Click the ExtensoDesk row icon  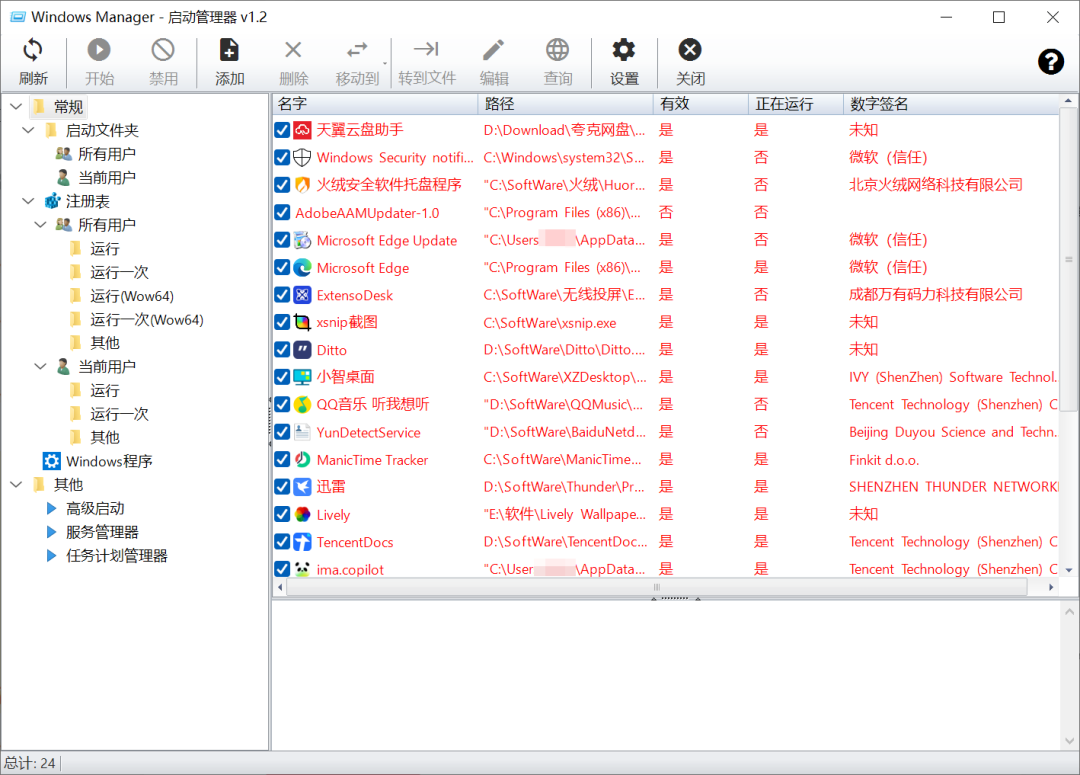coord(302,295)
